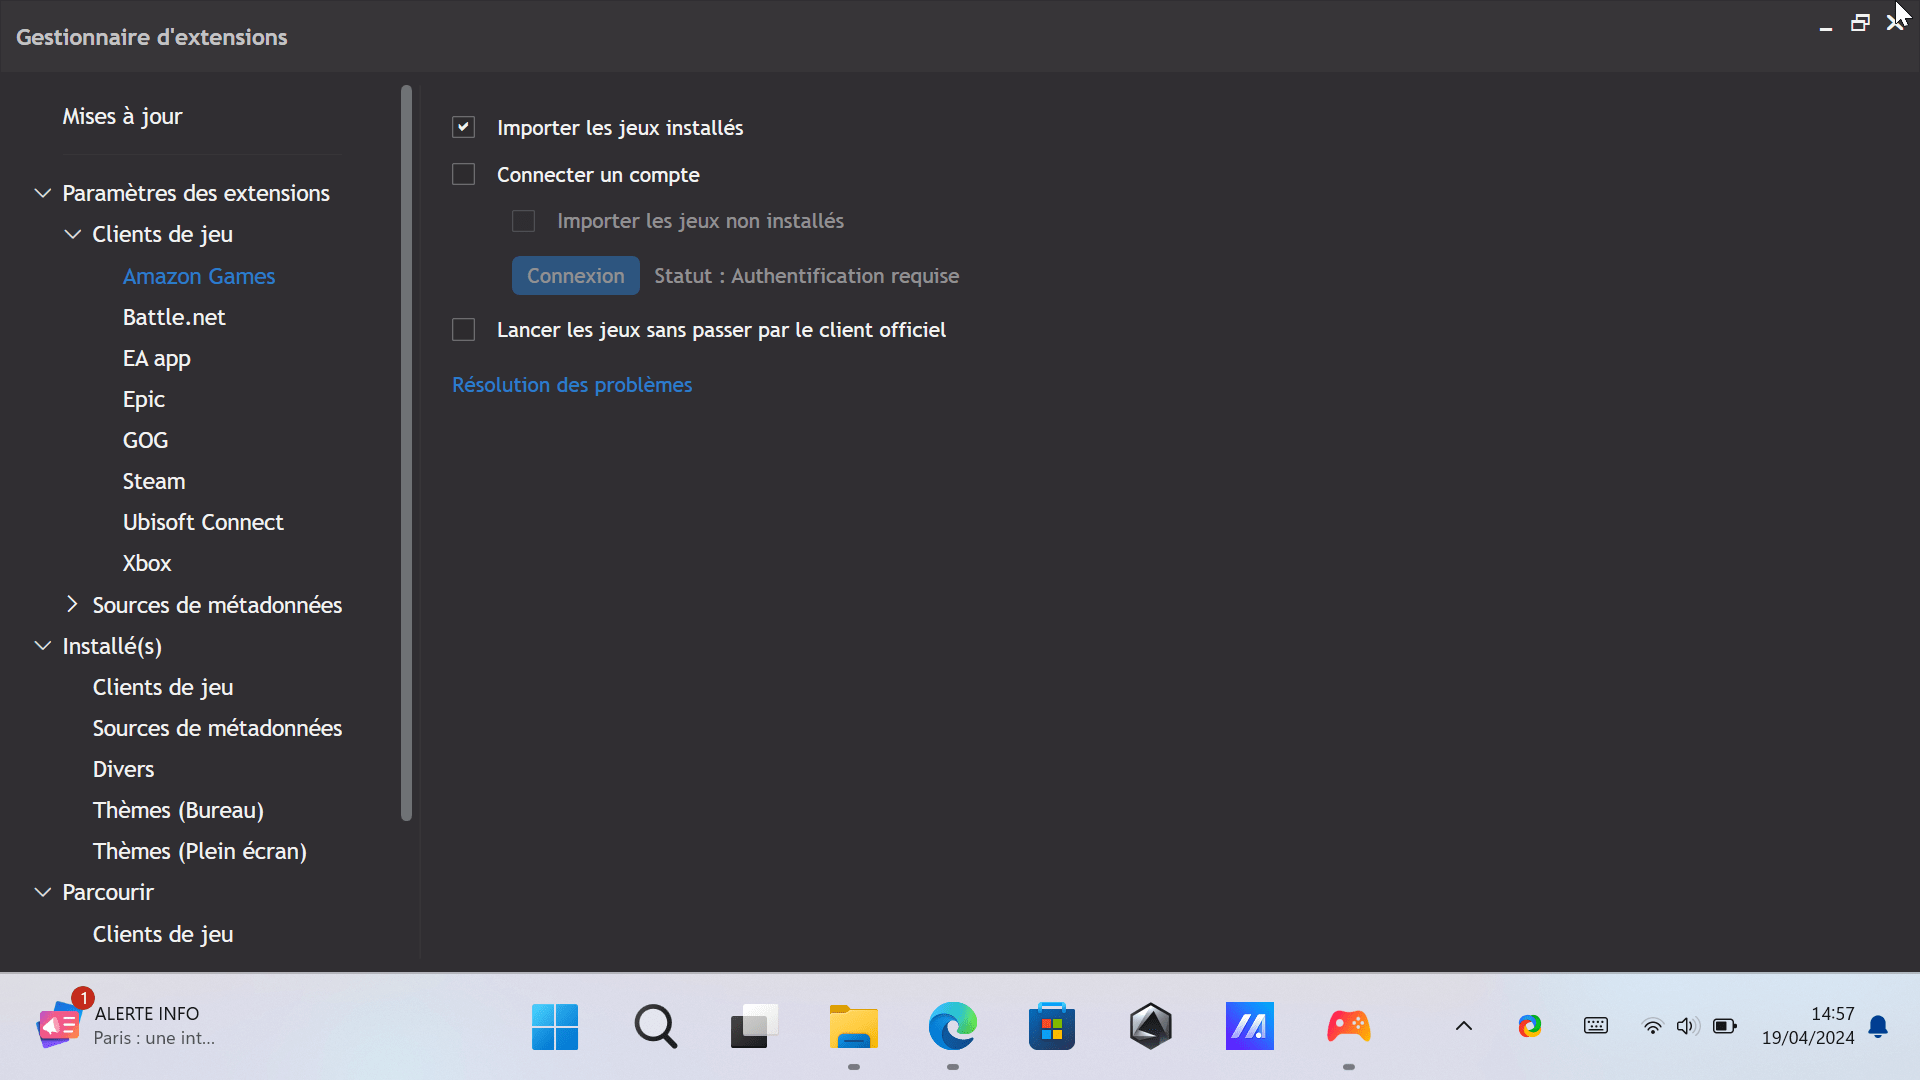Screen dimensions: 1920x1080
Task: Launch File Explorer from taskbar
Action: [x=853, y=1027]
